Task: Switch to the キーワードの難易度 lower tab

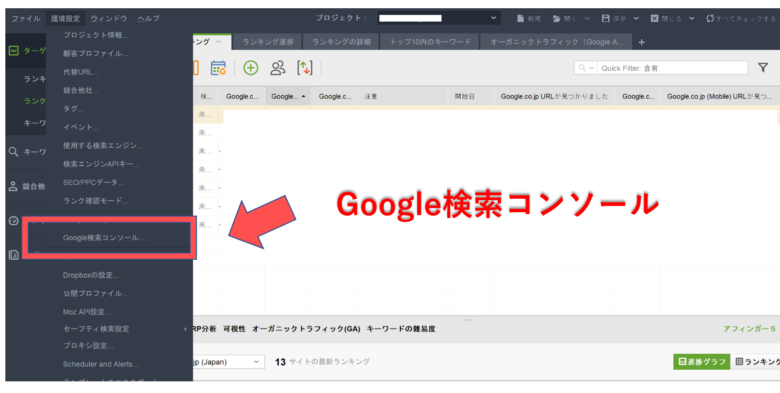Action: 401,329
